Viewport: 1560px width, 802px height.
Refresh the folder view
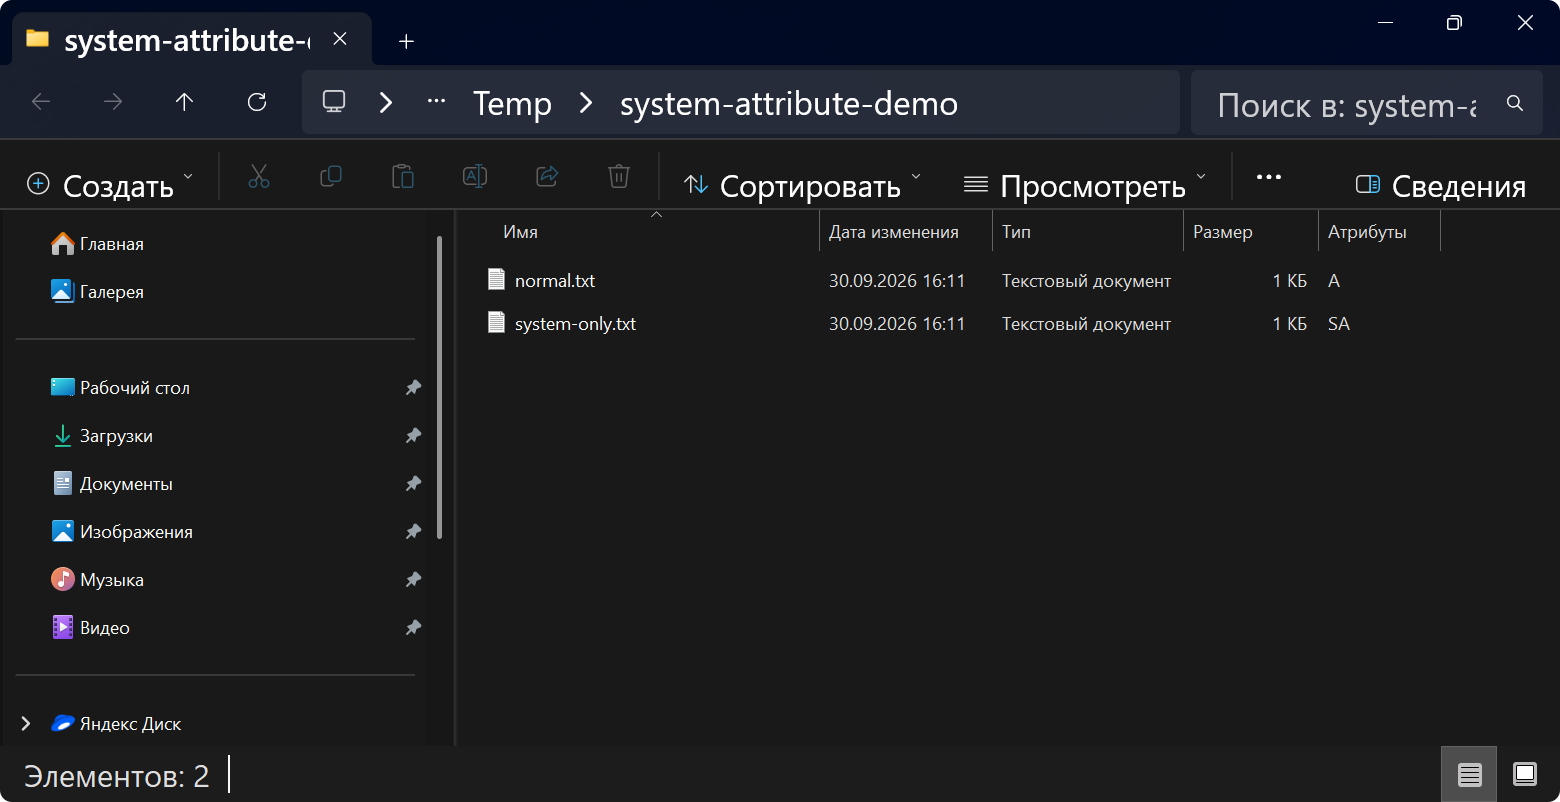click(x=257, y=102)
